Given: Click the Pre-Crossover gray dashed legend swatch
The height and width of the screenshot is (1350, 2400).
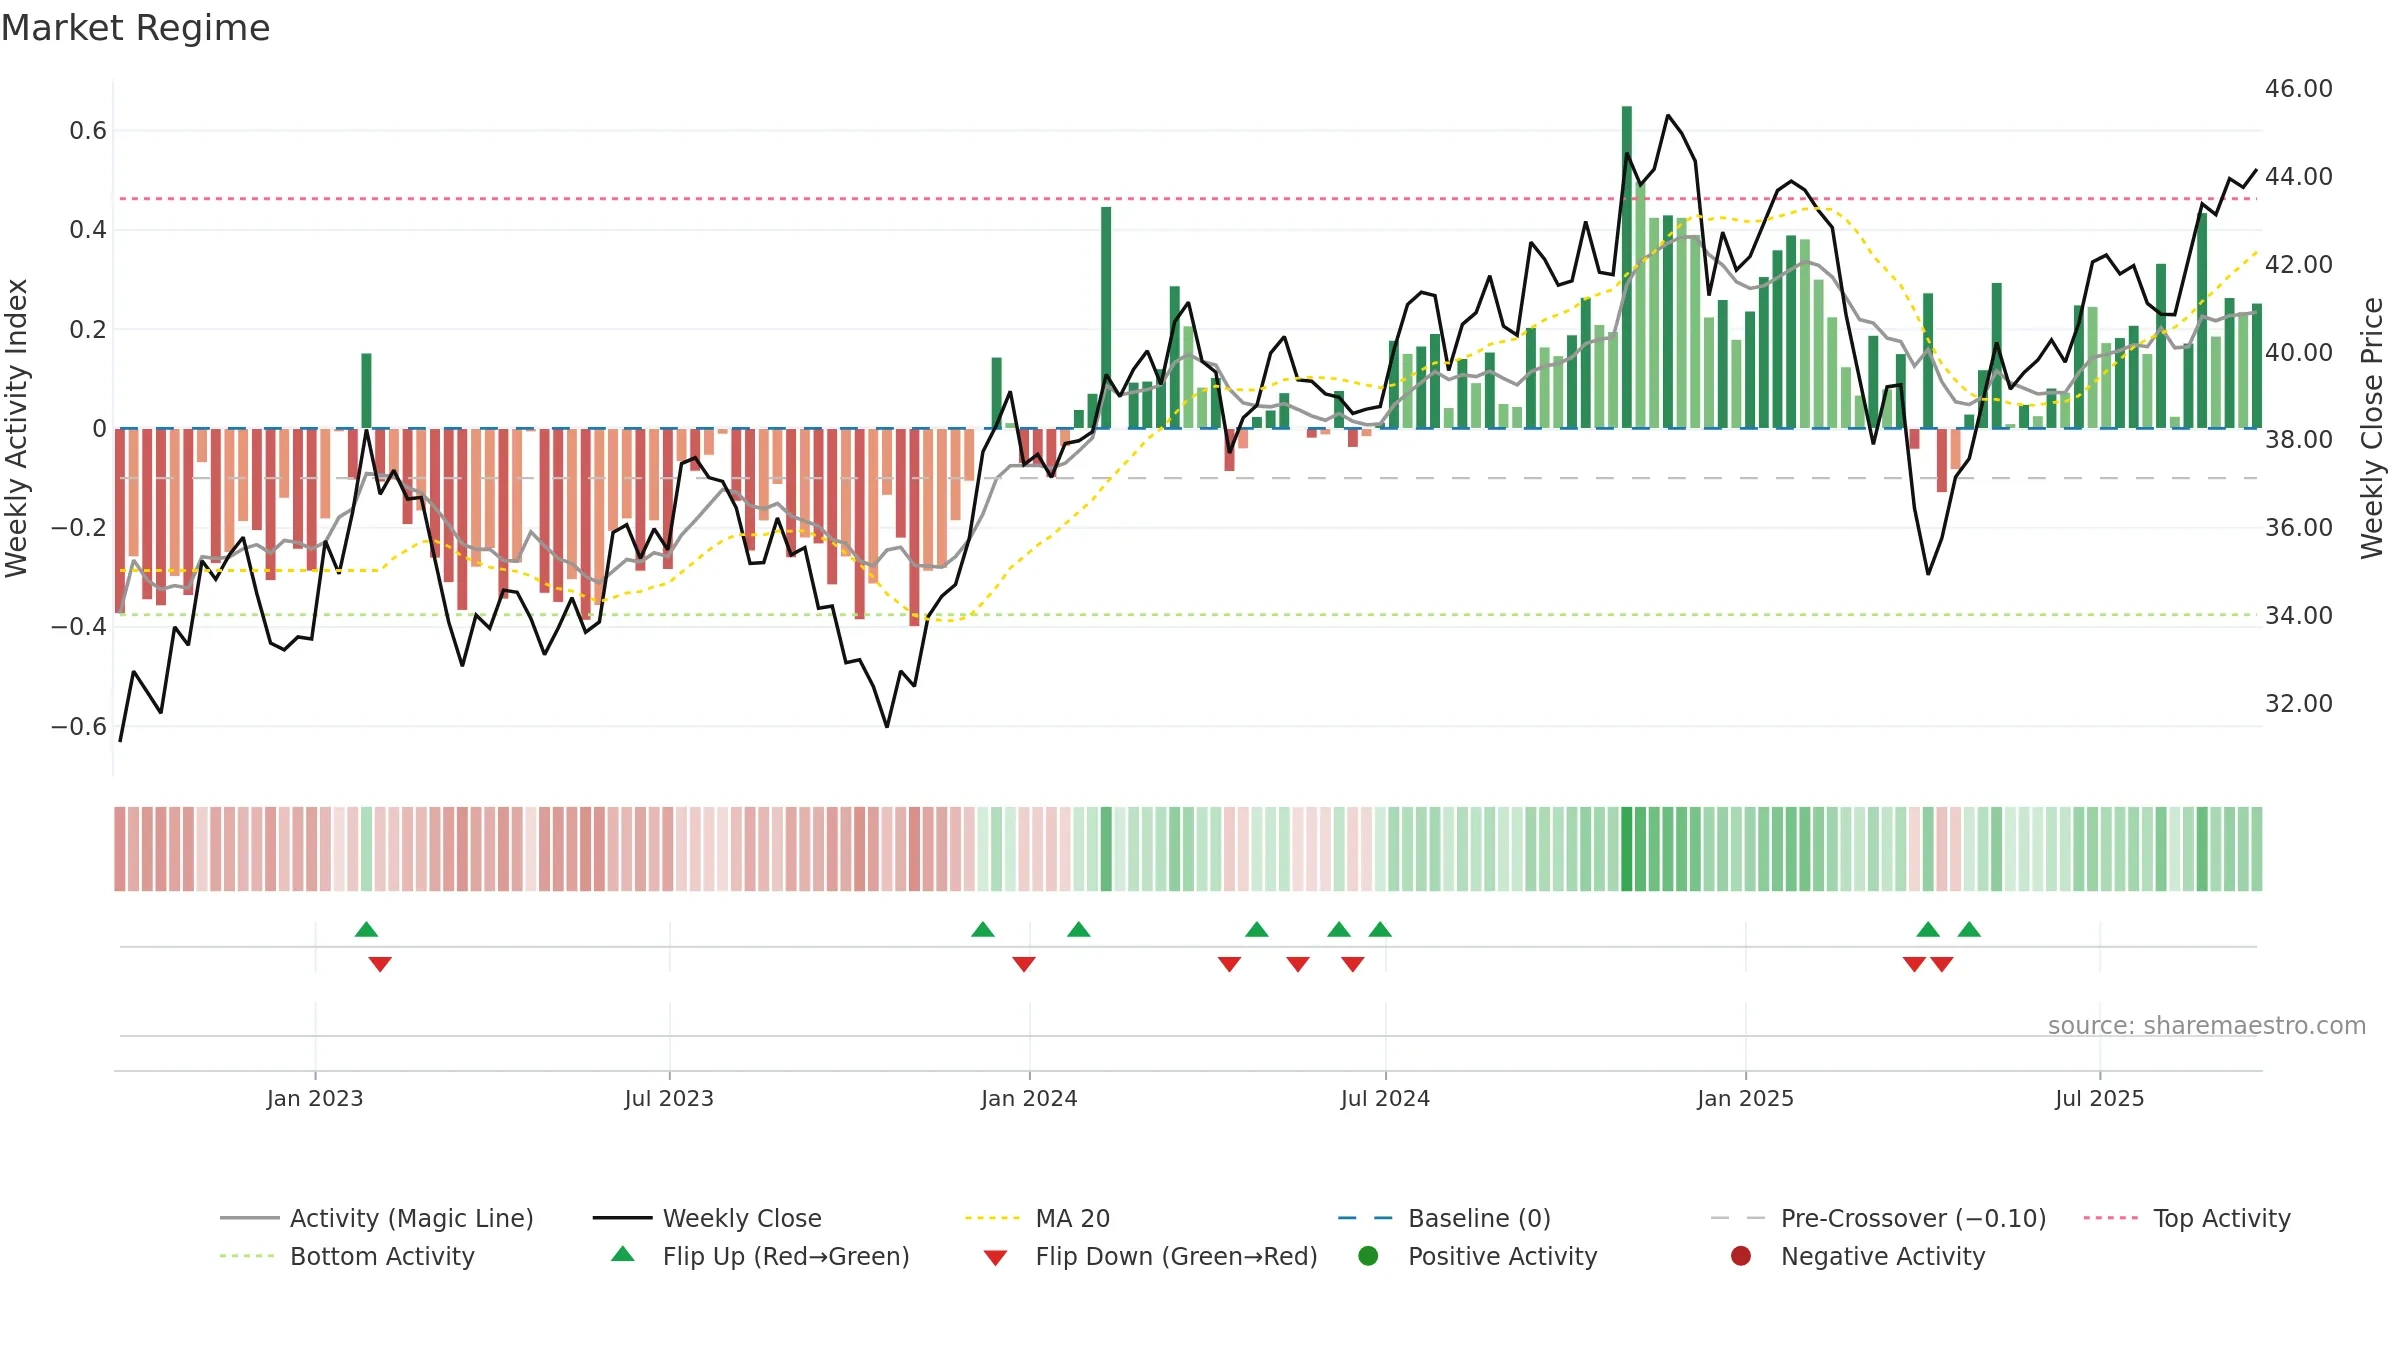Looking at the screenshot, I should coord(1740,1218).
